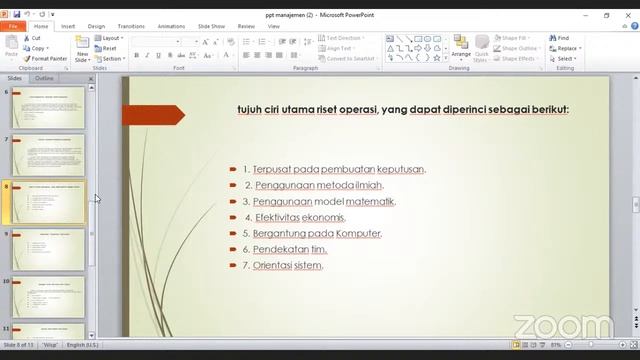Toggle Text Shadow formatting
640x360 pixels.
pos(170,55)
